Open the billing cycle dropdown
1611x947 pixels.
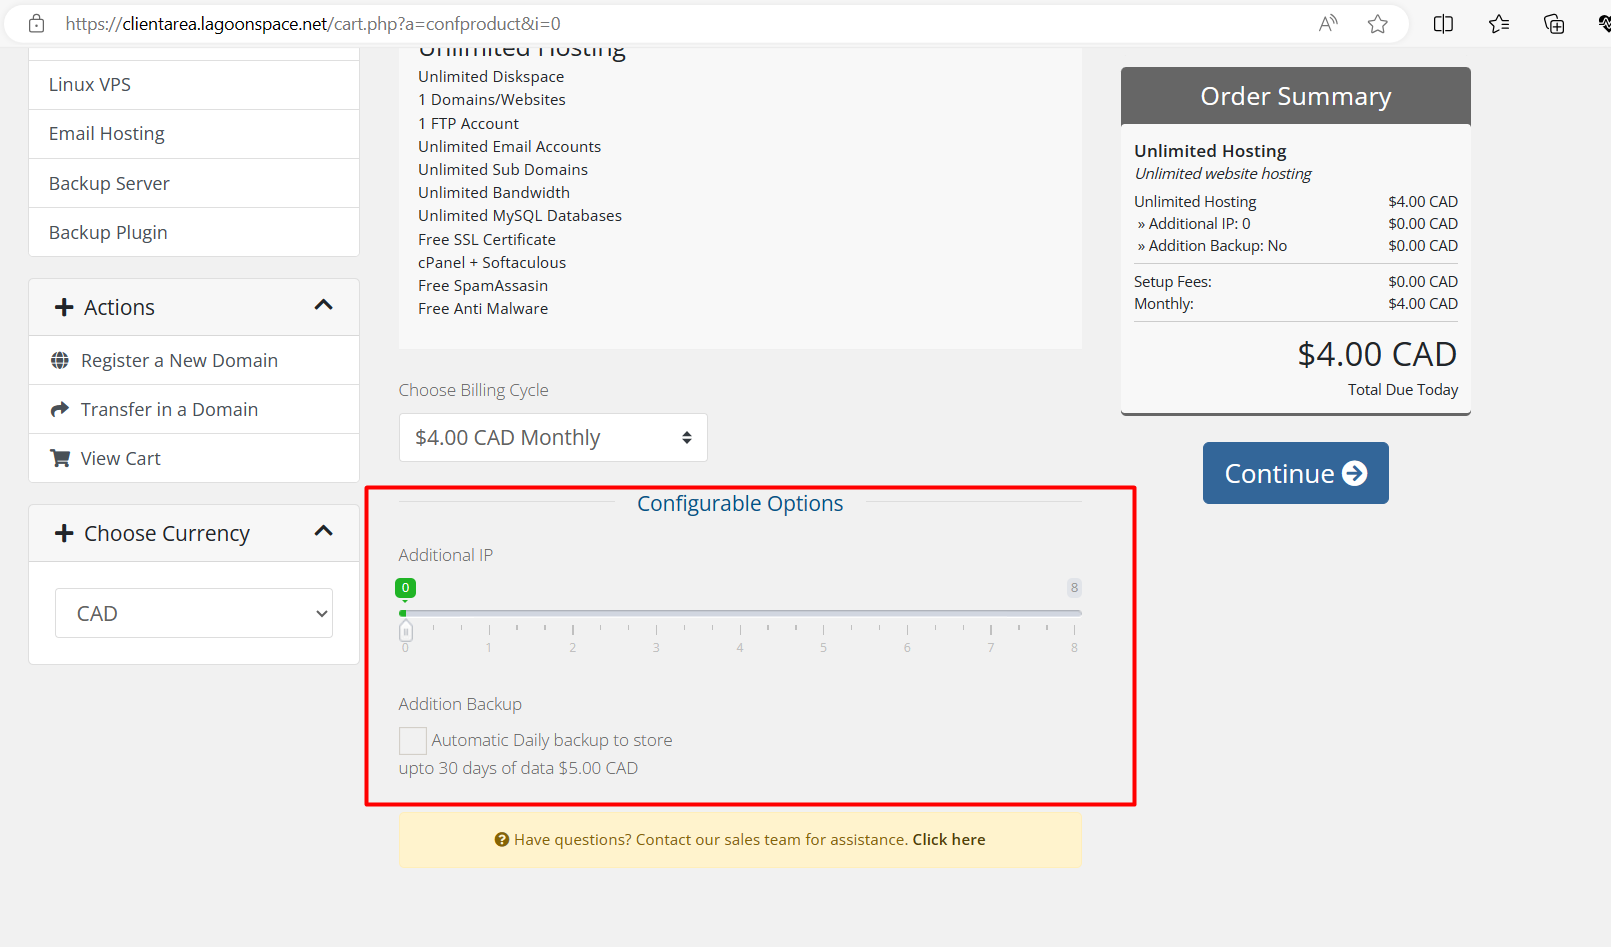tap(553, 438)
